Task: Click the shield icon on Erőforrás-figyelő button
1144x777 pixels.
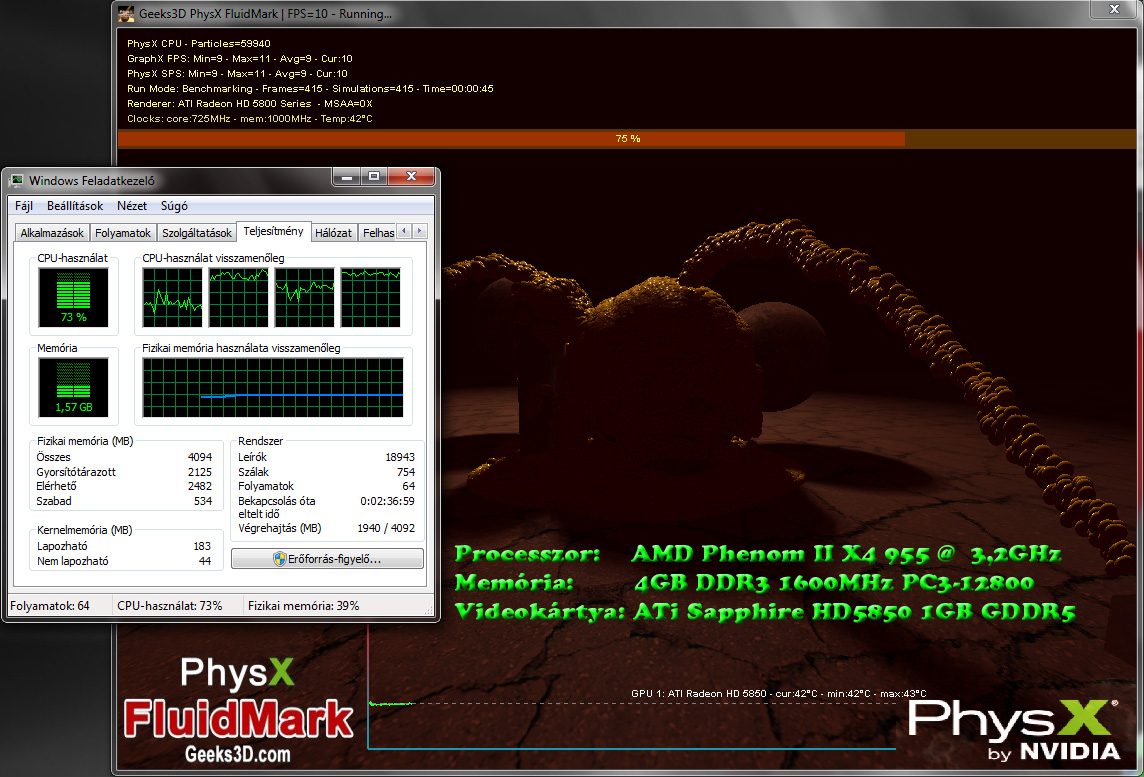Action: coord(279,559)
